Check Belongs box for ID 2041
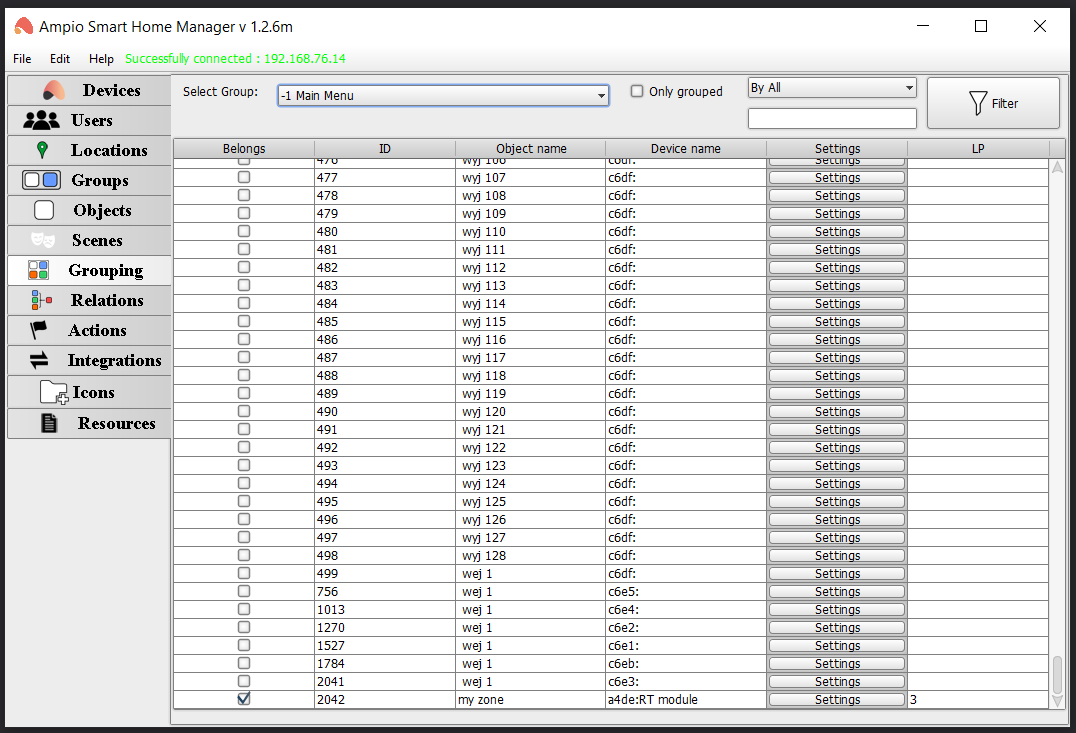The width and height of the screenshot is (1076, 733). coord(244,681)
